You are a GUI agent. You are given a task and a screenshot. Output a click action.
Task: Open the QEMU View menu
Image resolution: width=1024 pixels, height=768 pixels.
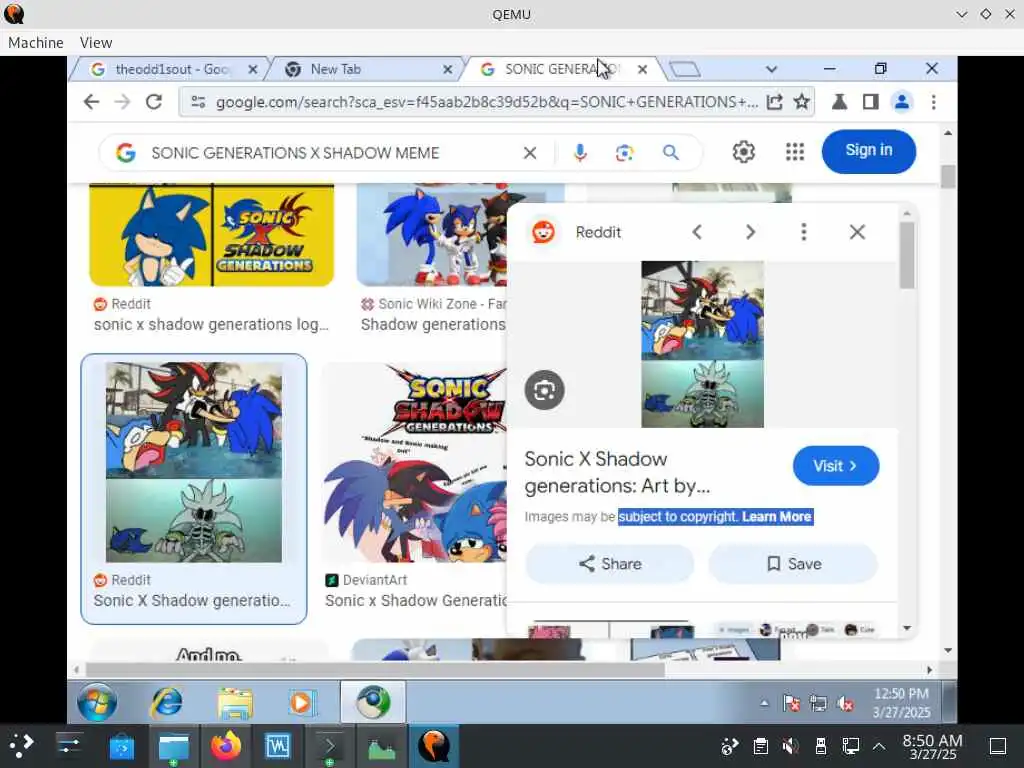click(x=96, y=42)
